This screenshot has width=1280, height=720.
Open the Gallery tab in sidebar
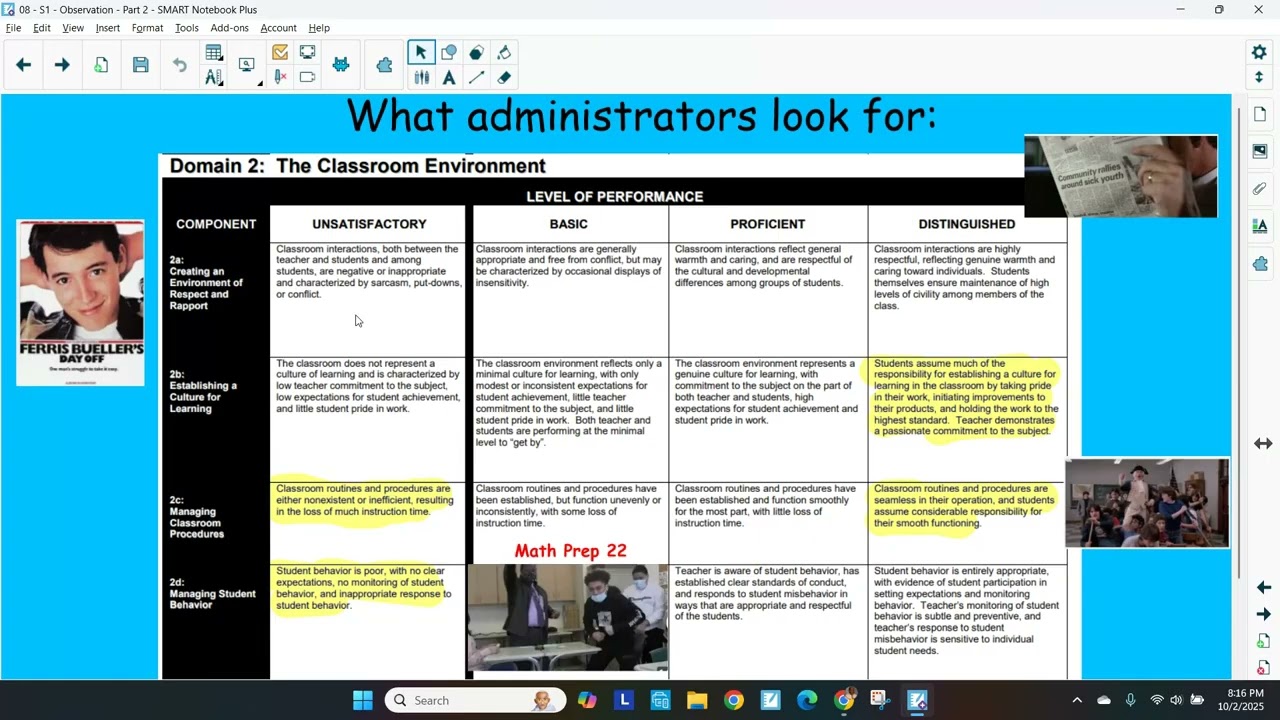[x=1260, y=151]
